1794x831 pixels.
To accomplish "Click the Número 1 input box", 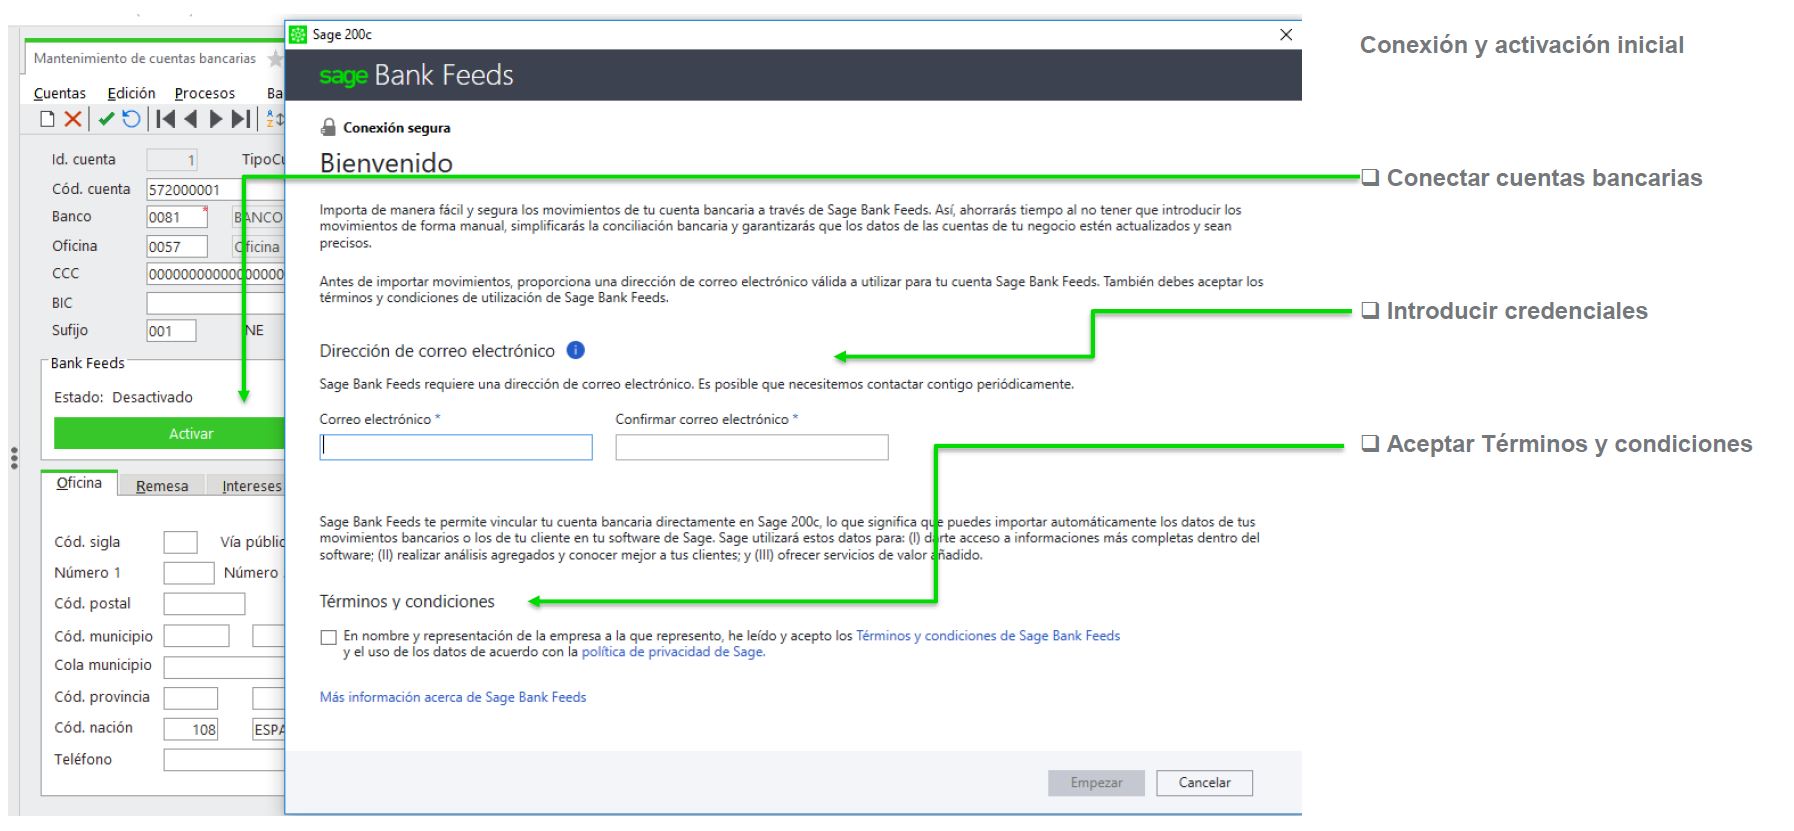I will [x=188, y=573].
